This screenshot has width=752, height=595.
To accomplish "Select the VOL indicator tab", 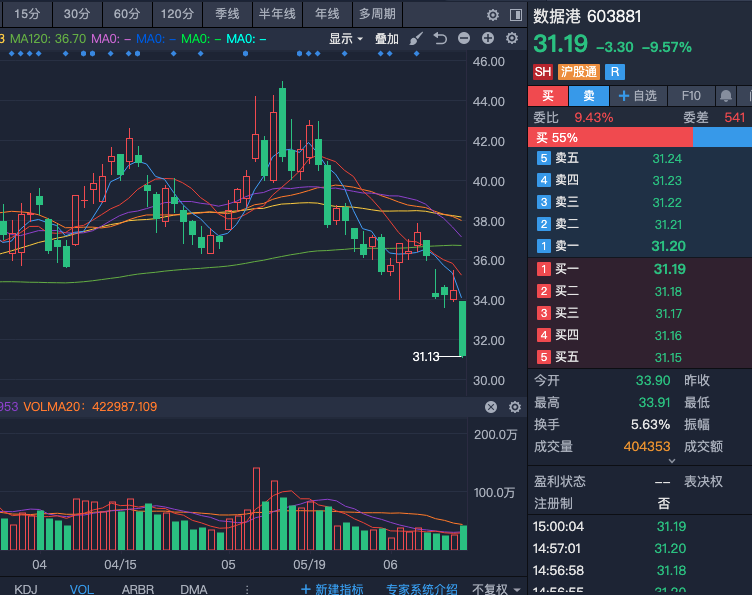I will click(x=82, y=589).
